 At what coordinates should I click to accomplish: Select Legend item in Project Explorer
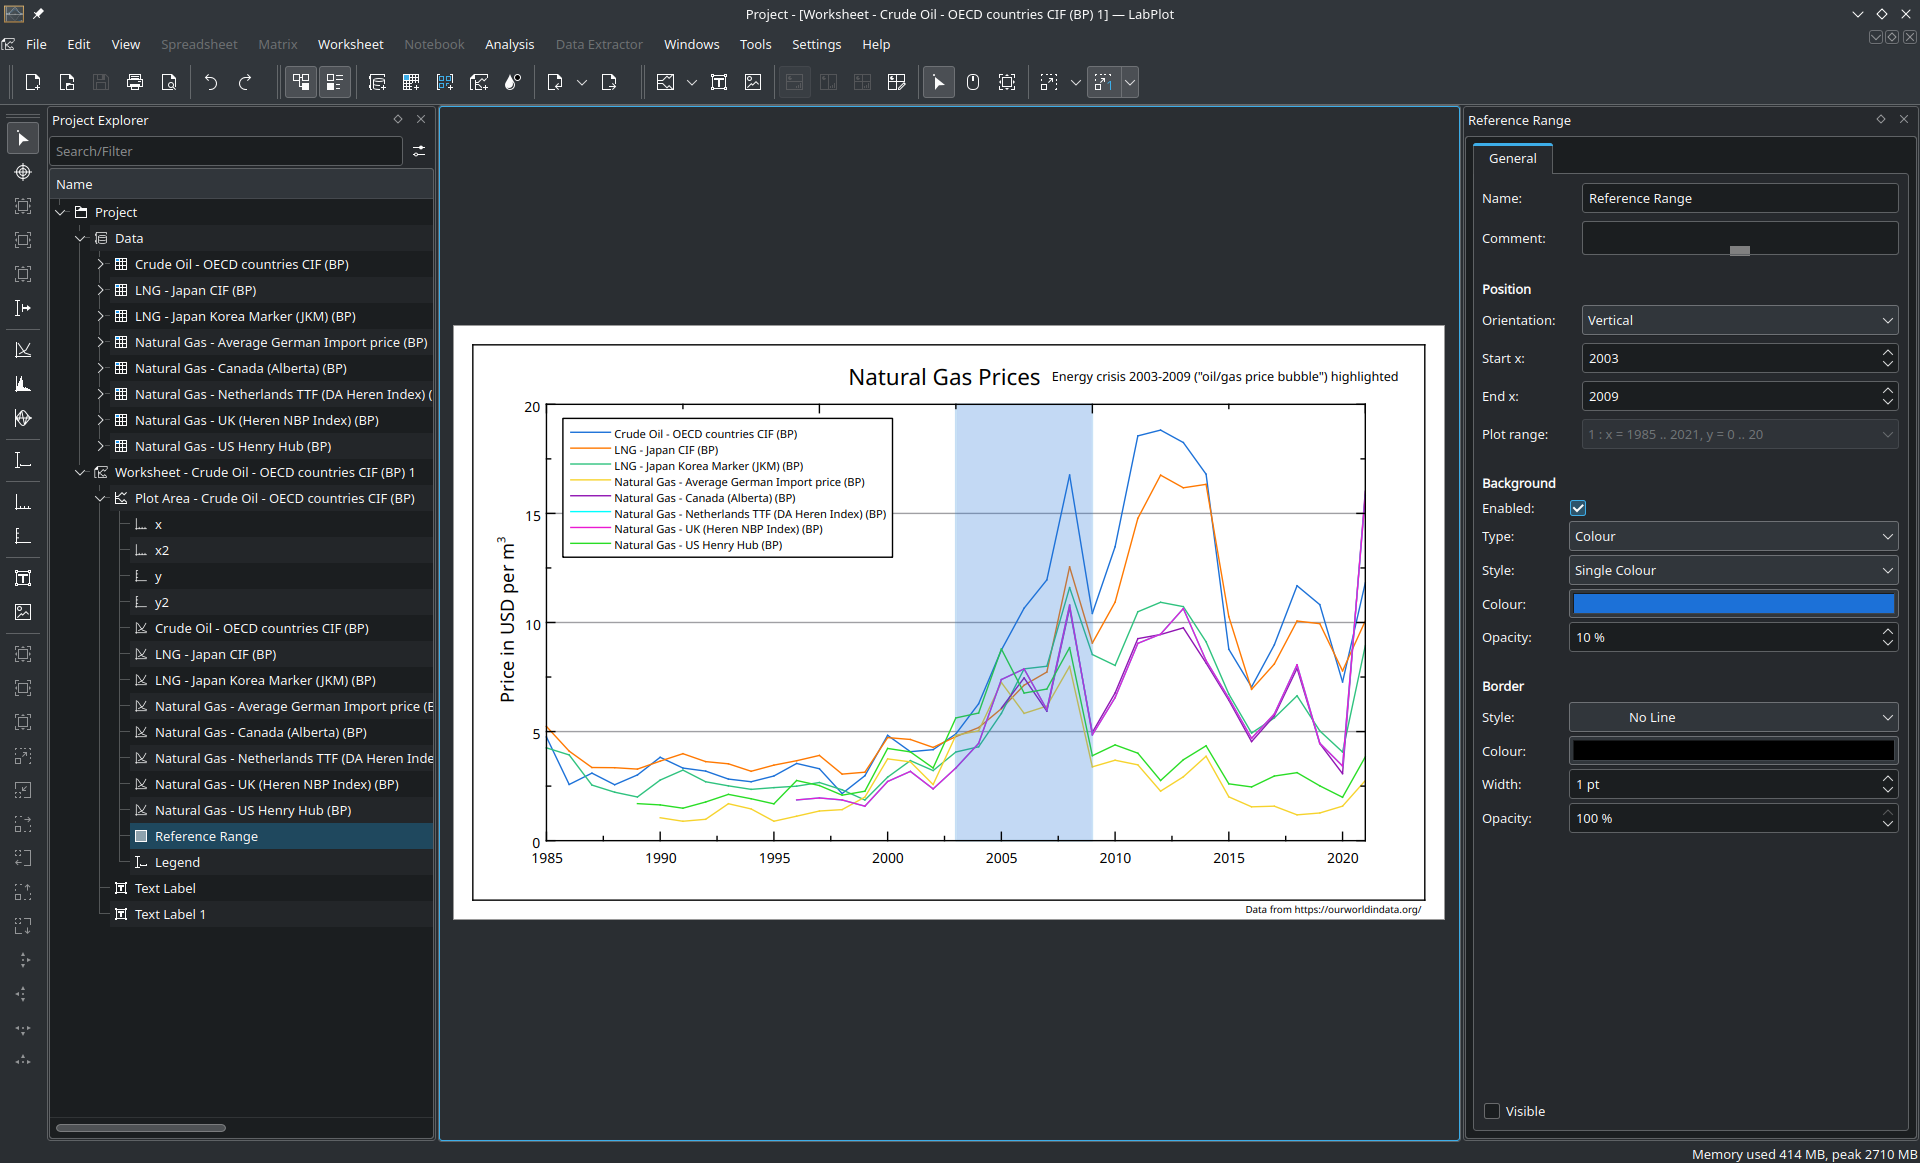click(177, 862)
